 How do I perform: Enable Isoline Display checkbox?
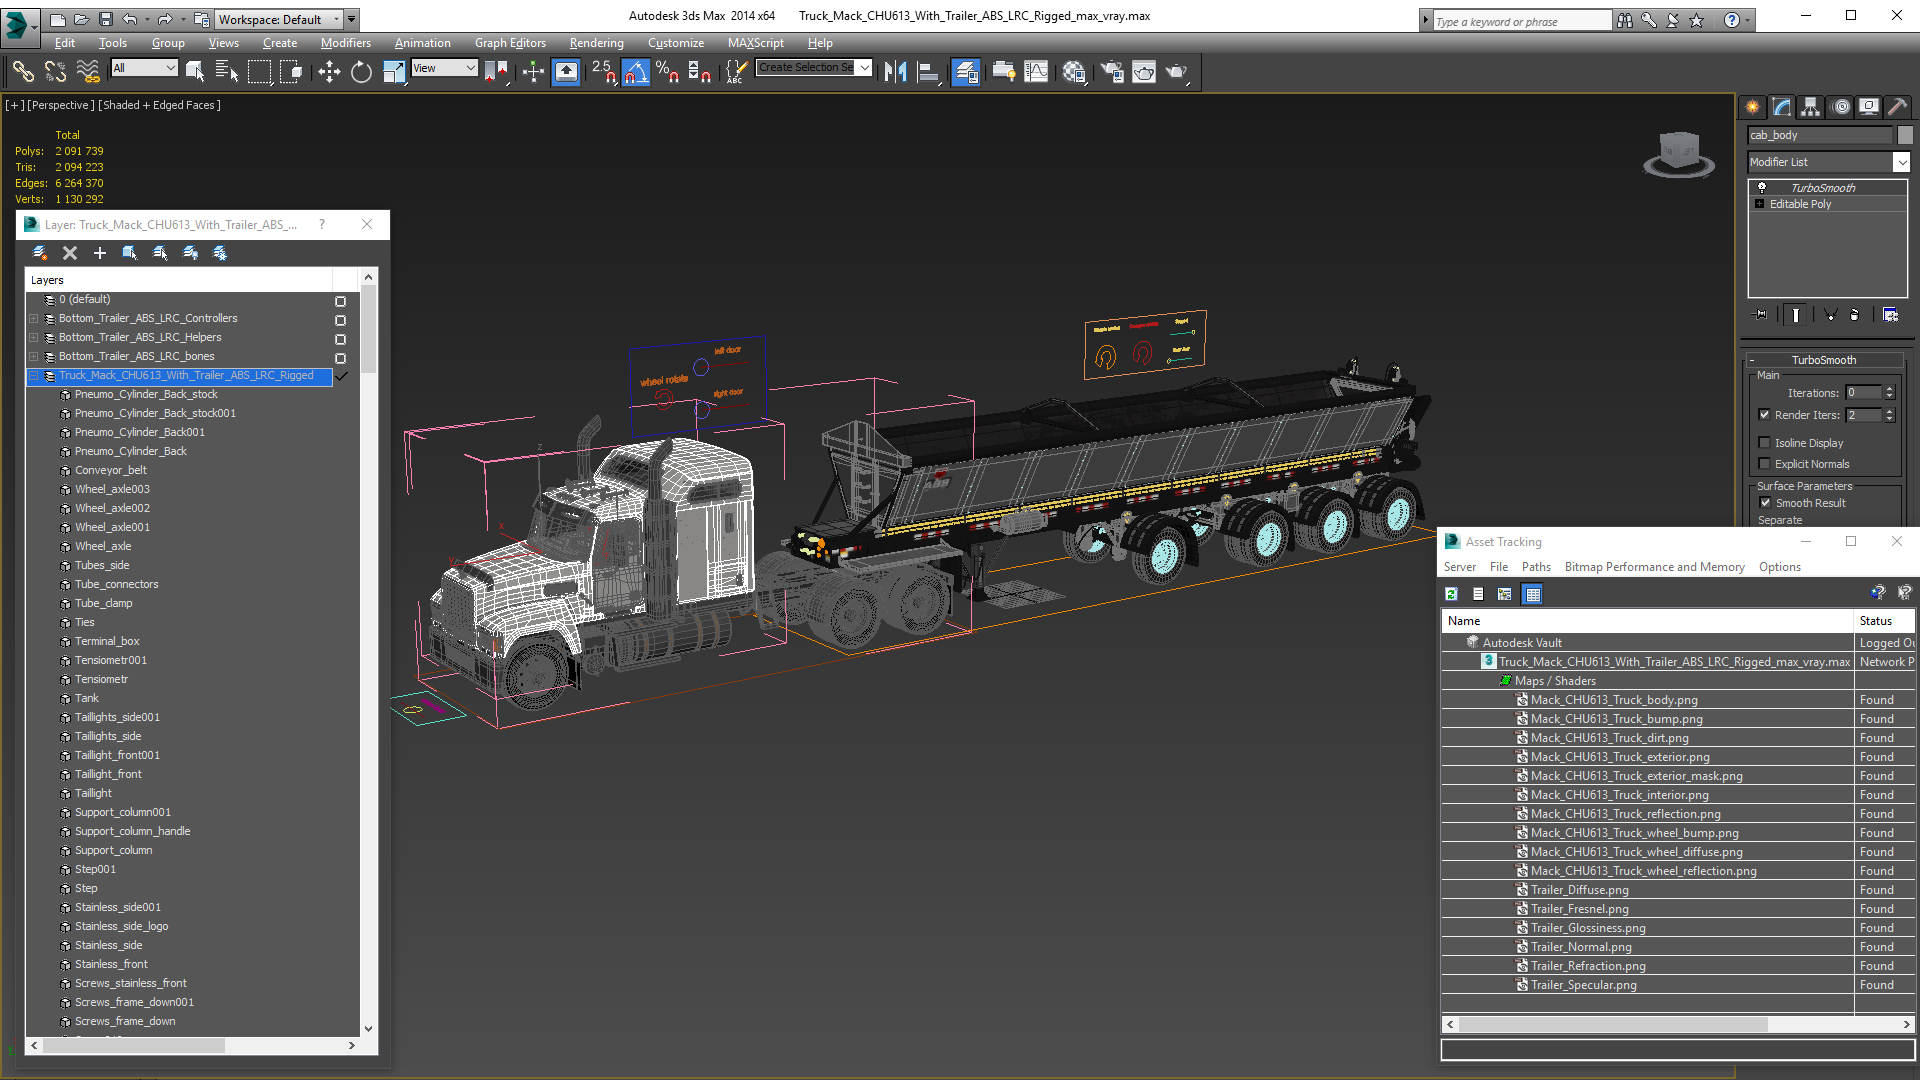[x=1764, y=443]
